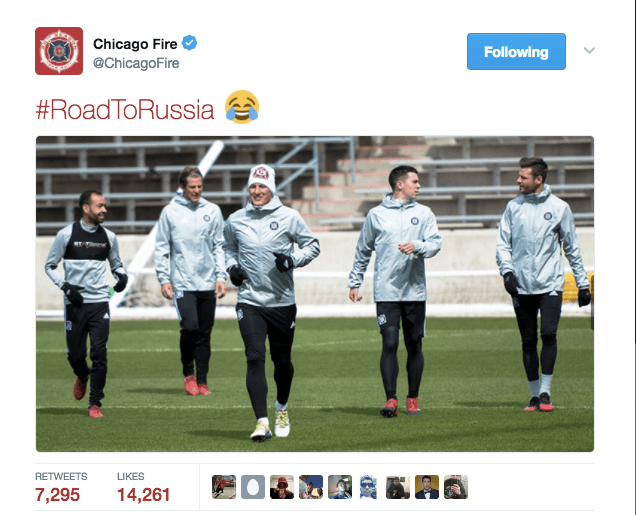The height and width of the screenshot is (515, 636).
Task: Open the avatar with blue sky selfie
Action: (x=311, y=487)
